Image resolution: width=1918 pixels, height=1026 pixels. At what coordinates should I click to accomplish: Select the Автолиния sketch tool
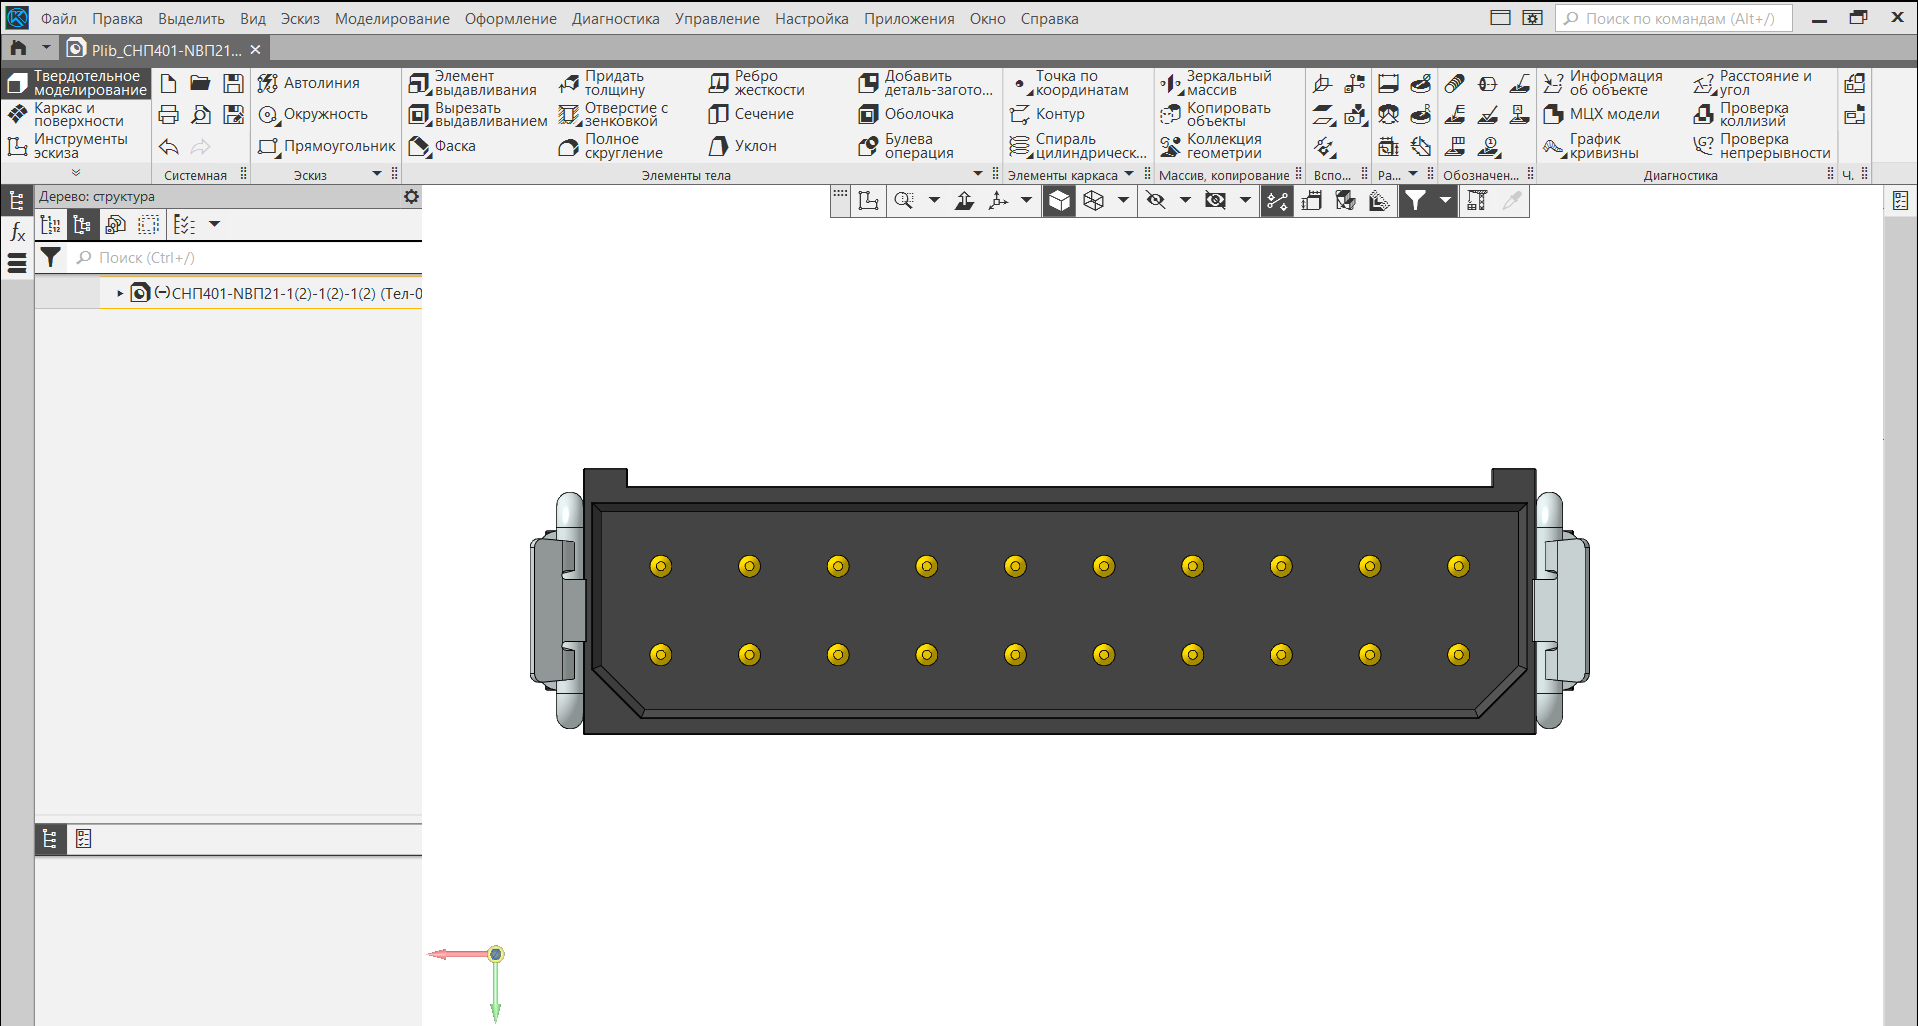coord(309,83)
